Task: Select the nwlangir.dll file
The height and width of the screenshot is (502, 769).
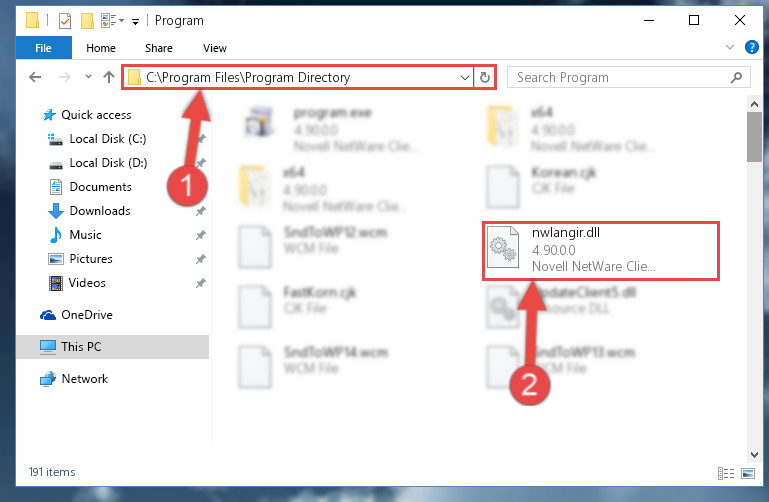Action: click(601, 251)
